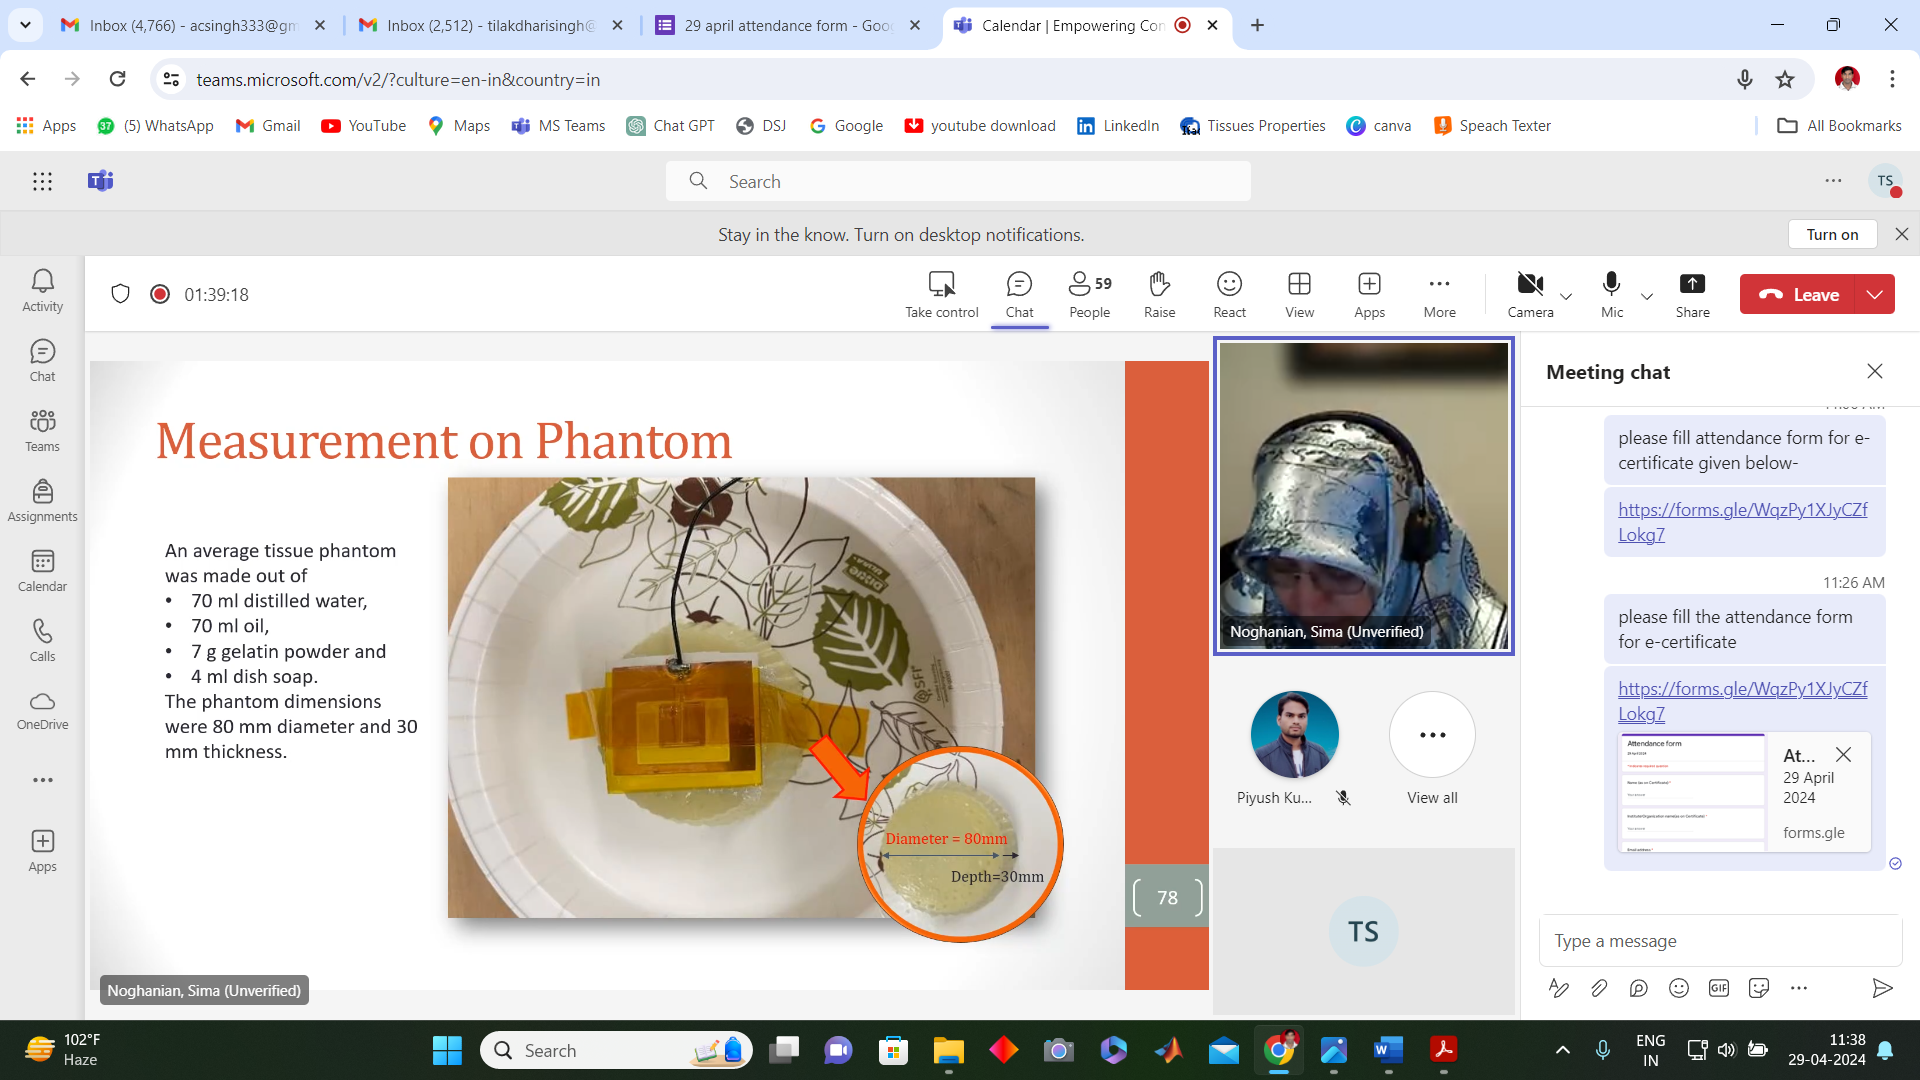This screenshot has width=1920, height=1080.
Task: Expand the Camera options chevron
Action: point(1566,296)
